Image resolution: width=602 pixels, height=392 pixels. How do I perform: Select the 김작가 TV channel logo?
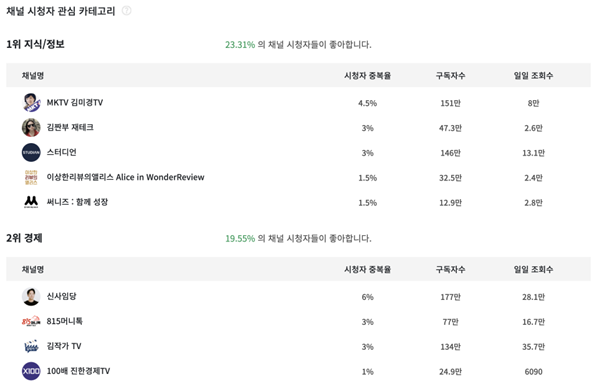(x=31, y=346)
